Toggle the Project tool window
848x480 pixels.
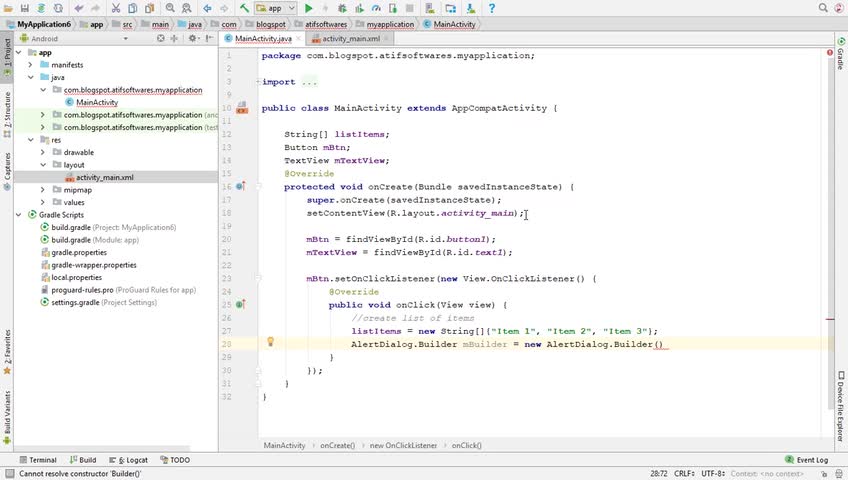pyautogui.click(x=6, y=52)
